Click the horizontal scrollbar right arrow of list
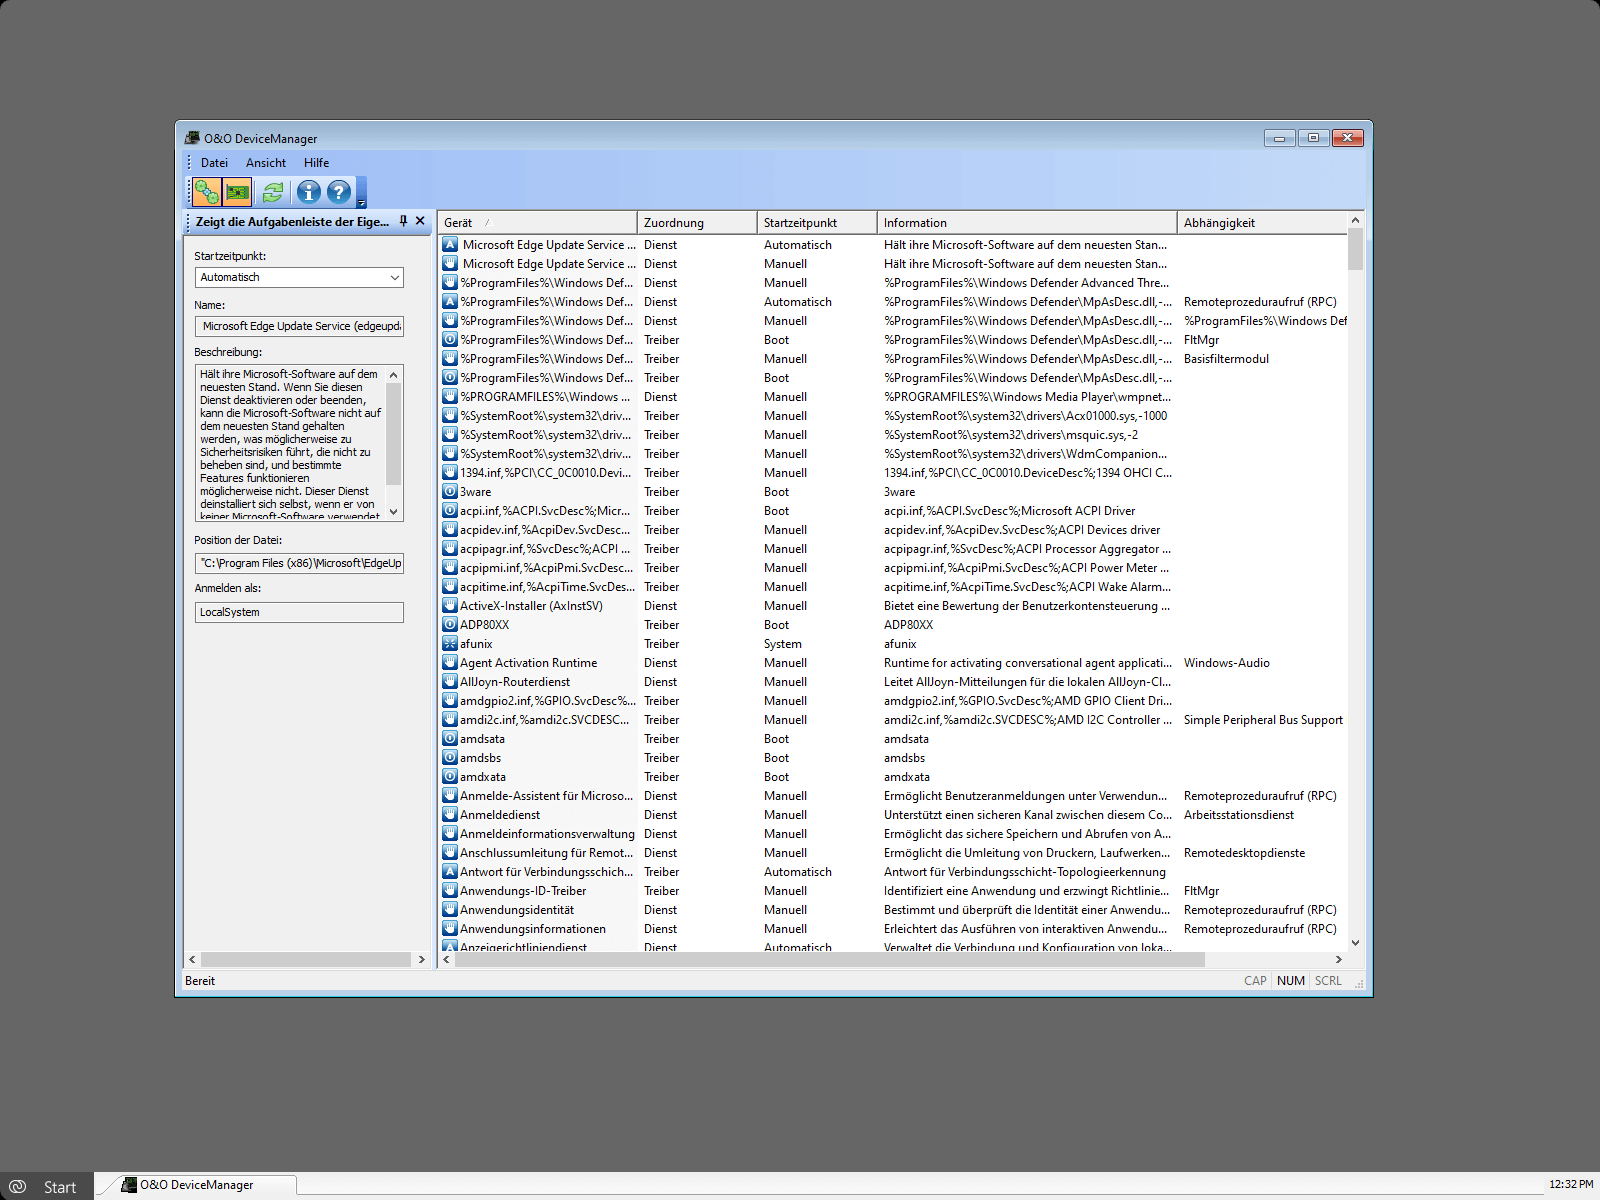Viewport: 1600px width, 1200px height. coord(1338,959)
